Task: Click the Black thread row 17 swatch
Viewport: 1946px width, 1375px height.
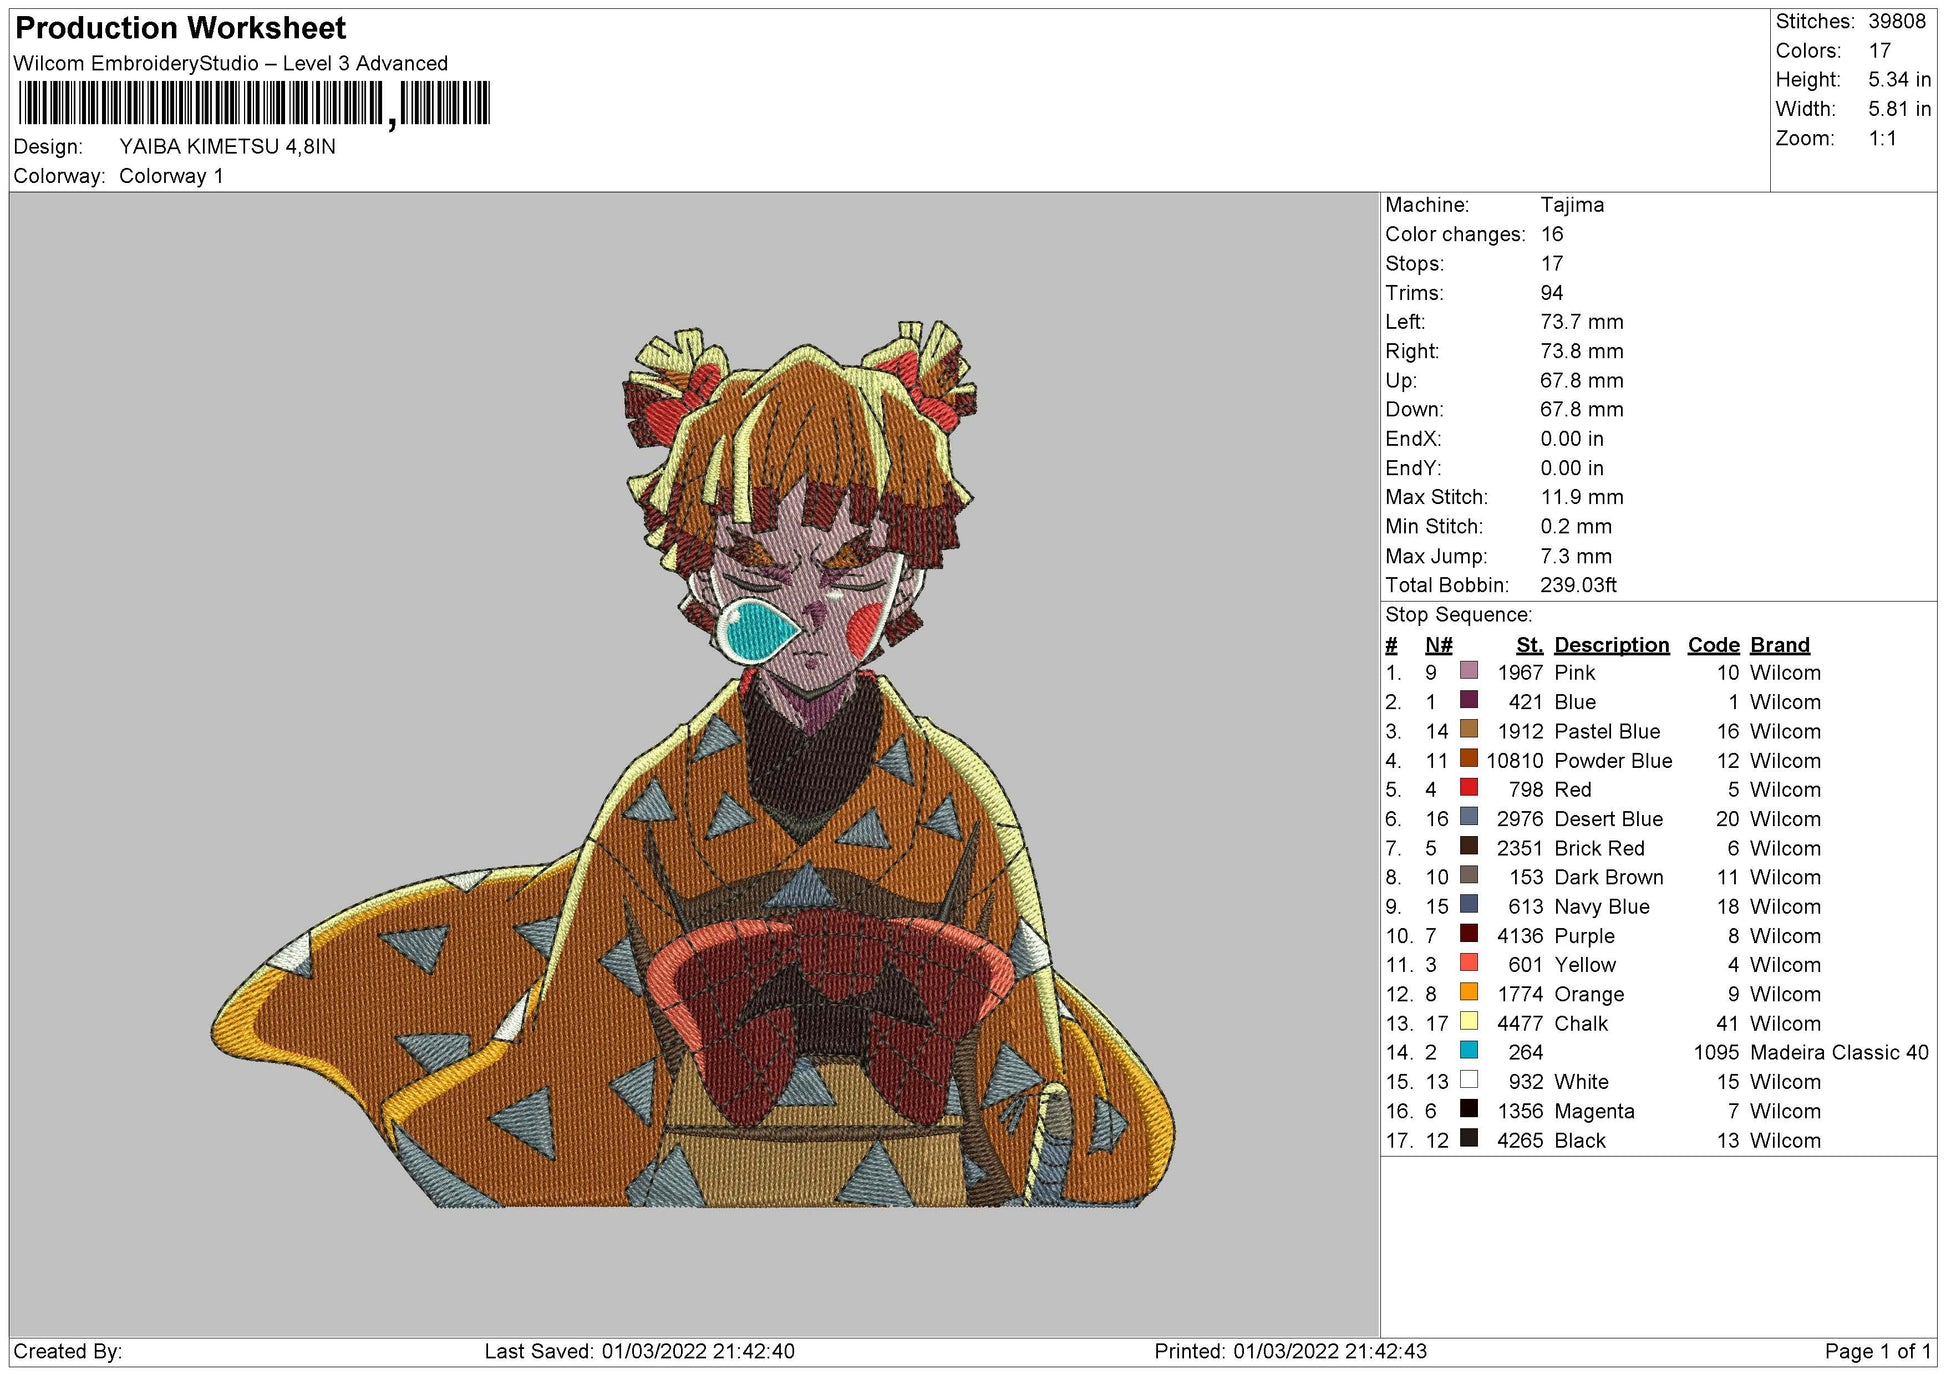Action: 1468,1138
